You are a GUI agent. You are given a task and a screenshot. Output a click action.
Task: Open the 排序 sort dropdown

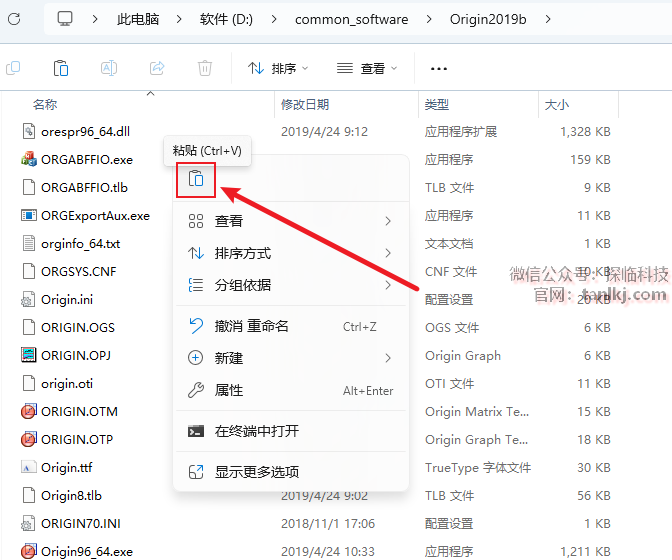[x=278, y=68]
